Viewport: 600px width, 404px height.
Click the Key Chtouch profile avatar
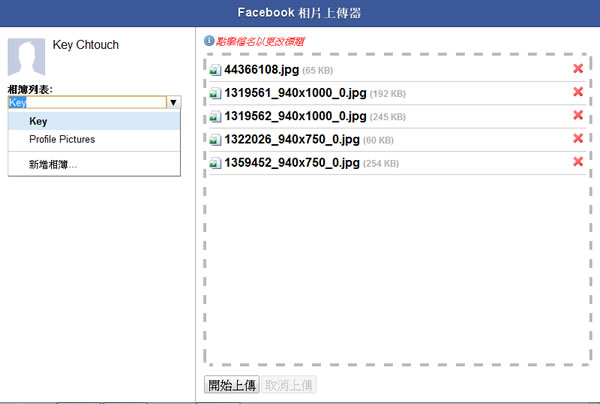26,58
